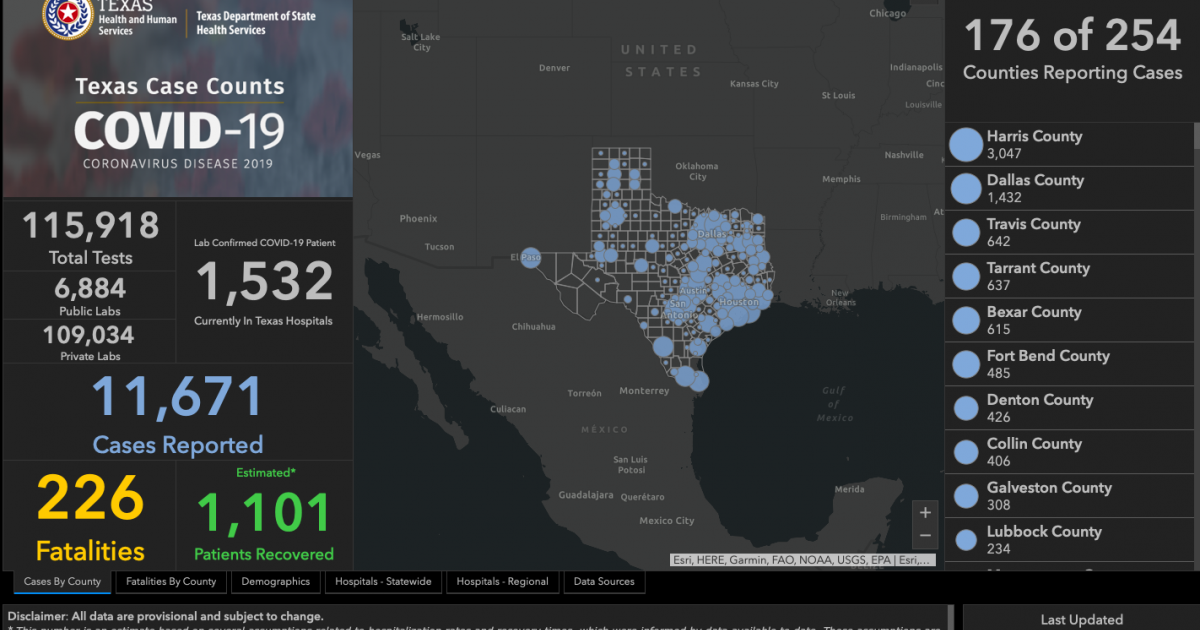Click the Houston label on the map
This screenshot has height=630, width=1200.
(739, 302)
